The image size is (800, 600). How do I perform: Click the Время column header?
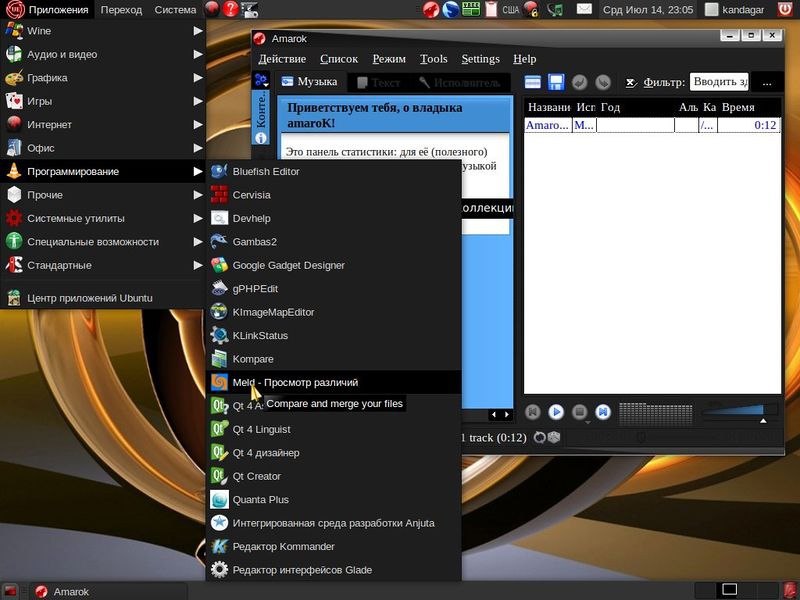tap(749, 108)
